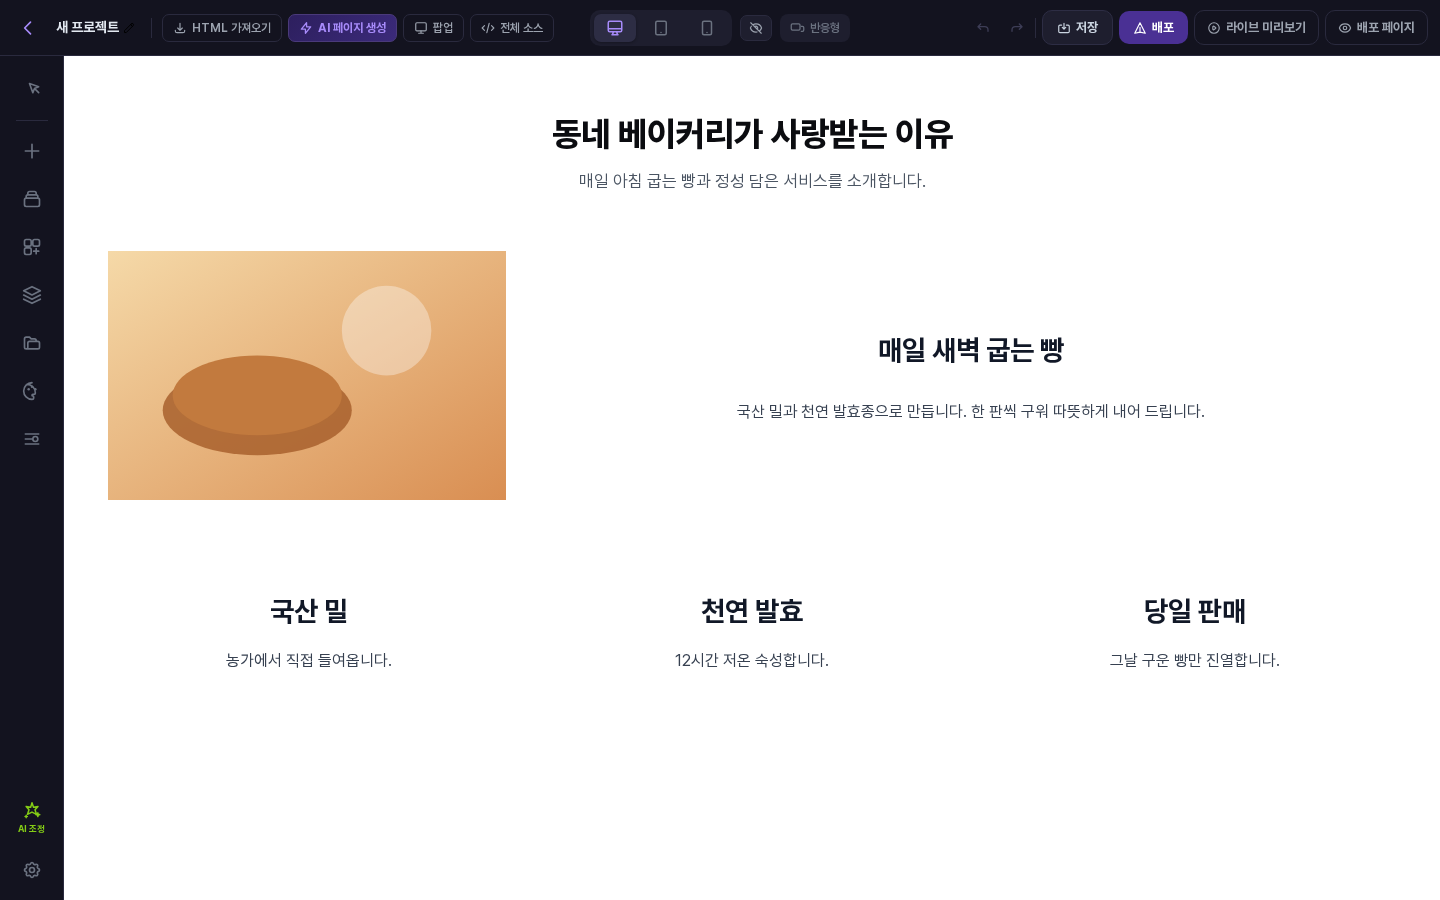The image size is (1440, 900).
Task: Open the sliders adjustment panel in the sidebar
Action: [x=32, y=439]
